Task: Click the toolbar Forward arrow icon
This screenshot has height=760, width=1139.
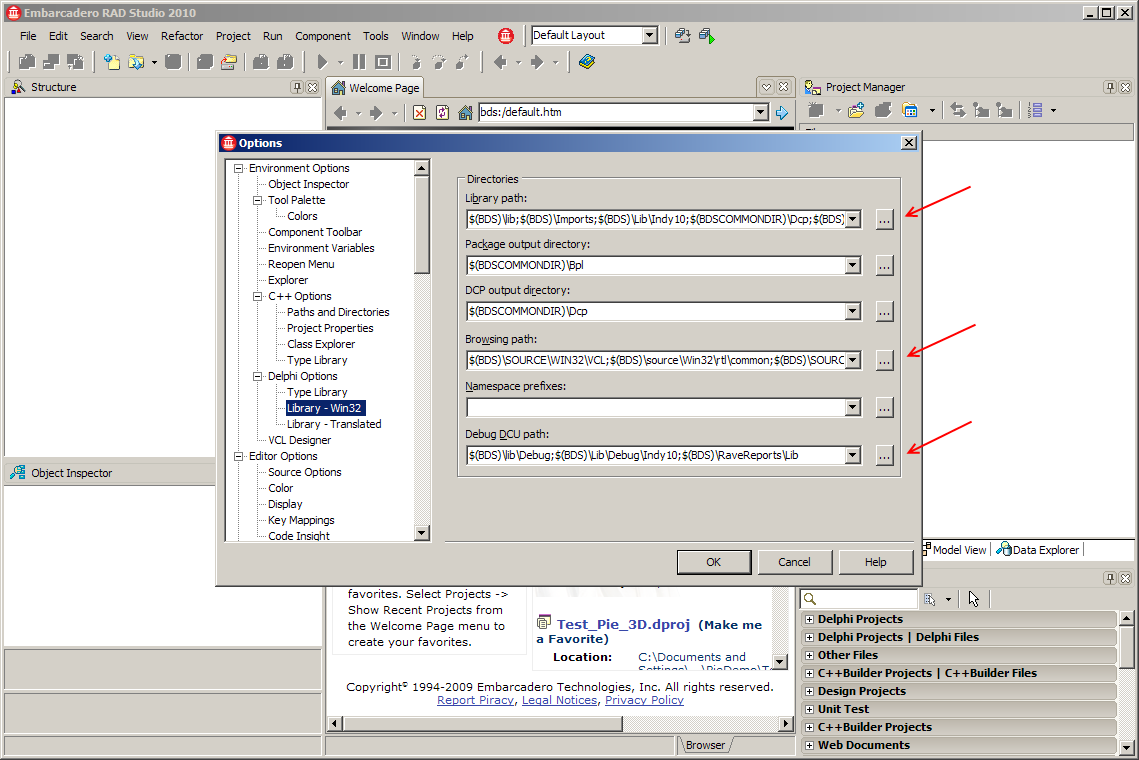Action: pos(537,62)
